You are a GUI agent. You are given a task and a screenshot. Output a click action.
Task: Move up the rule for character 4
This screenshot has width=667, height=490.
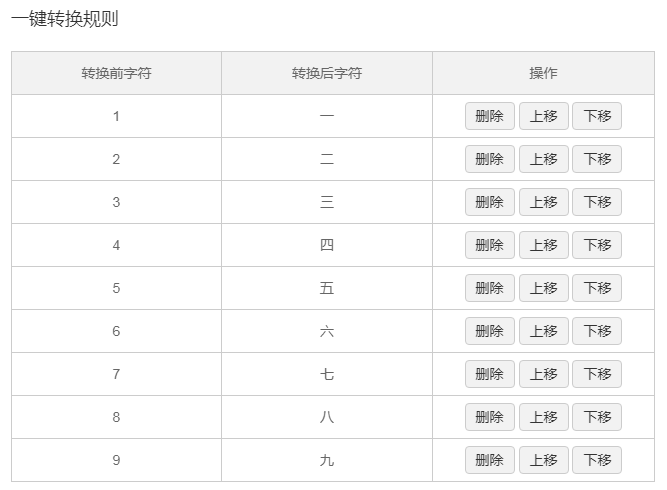544,245
